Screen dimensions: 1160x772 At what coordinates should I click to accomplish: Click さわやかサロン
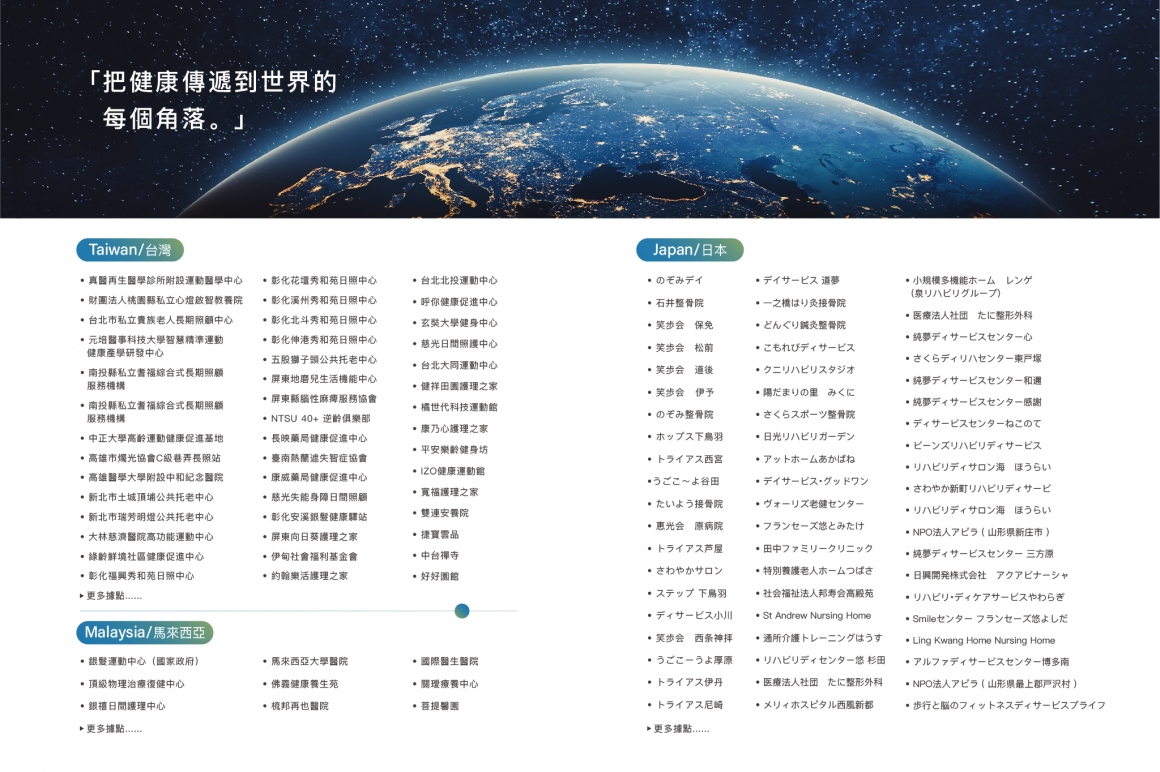(689, 571)
